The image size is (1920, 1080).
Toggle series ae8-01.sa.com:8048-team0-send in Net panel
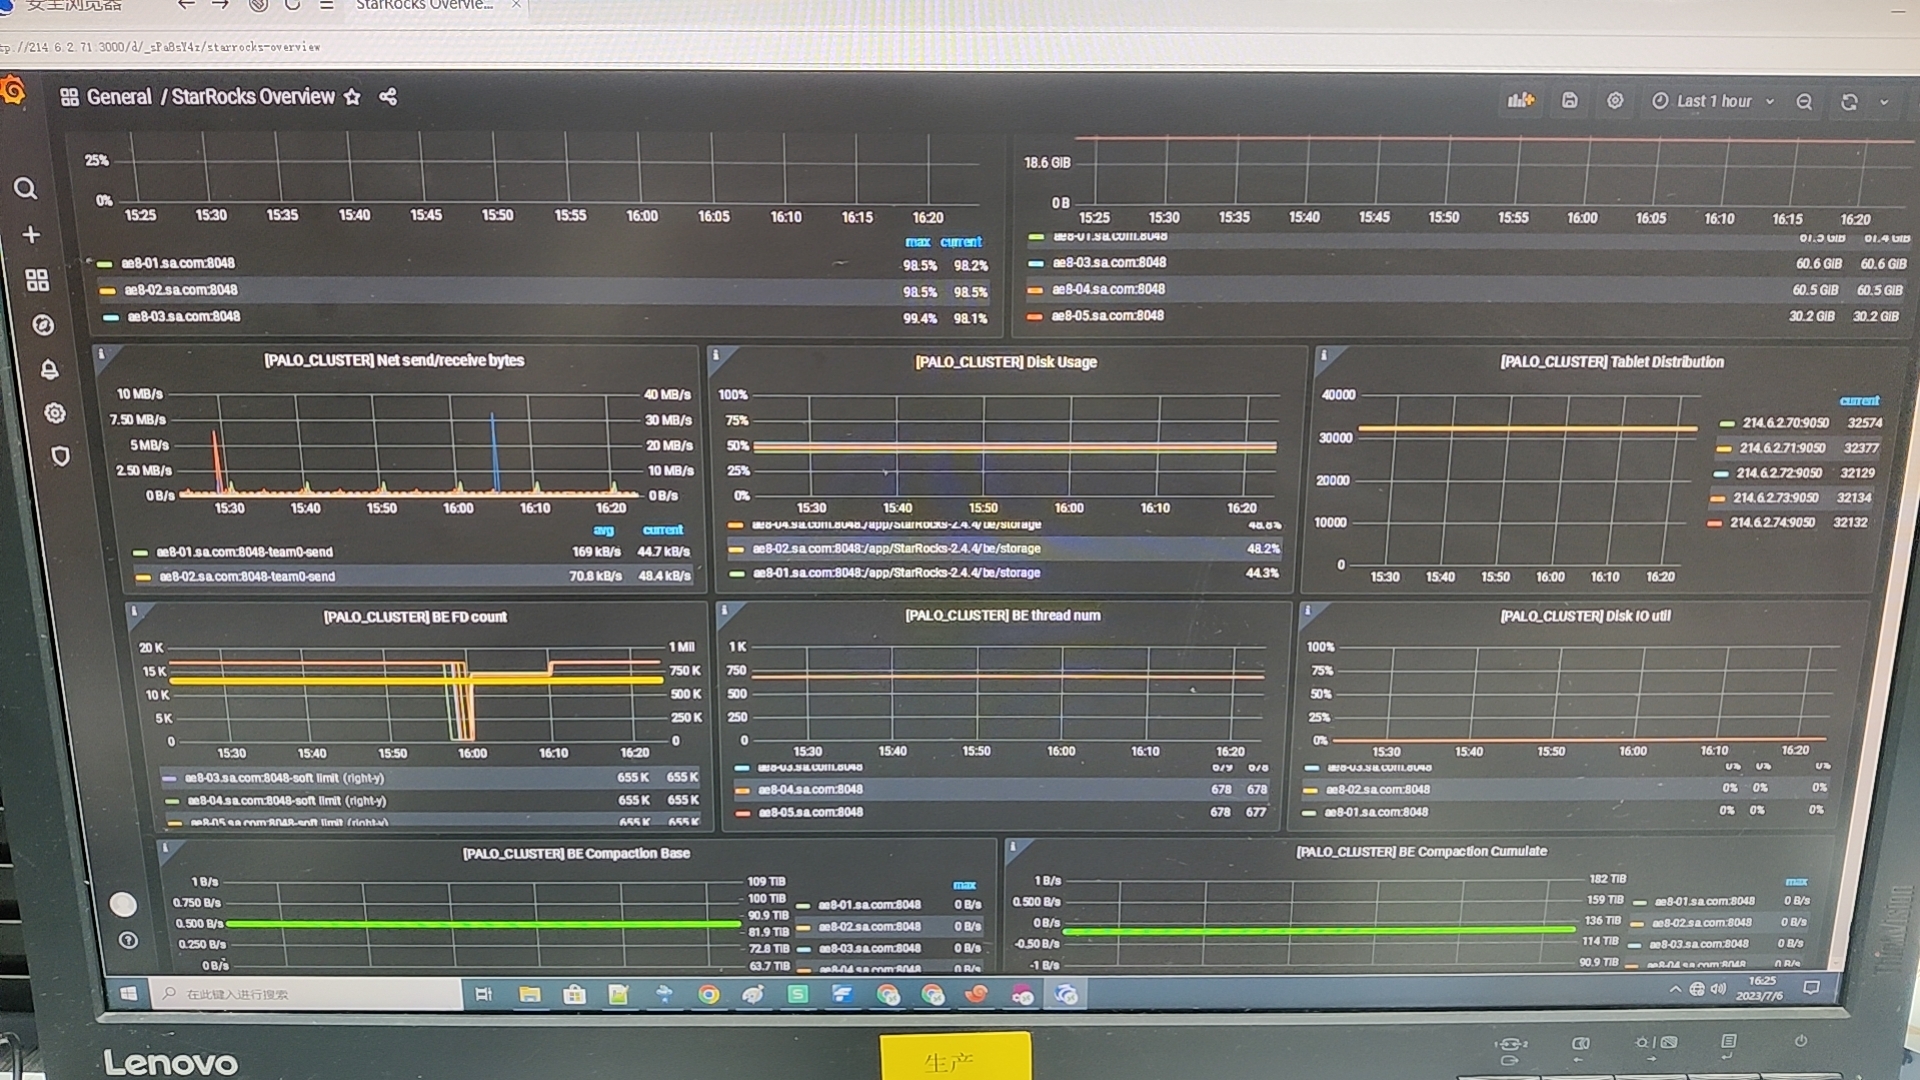[x=246, y=552]
